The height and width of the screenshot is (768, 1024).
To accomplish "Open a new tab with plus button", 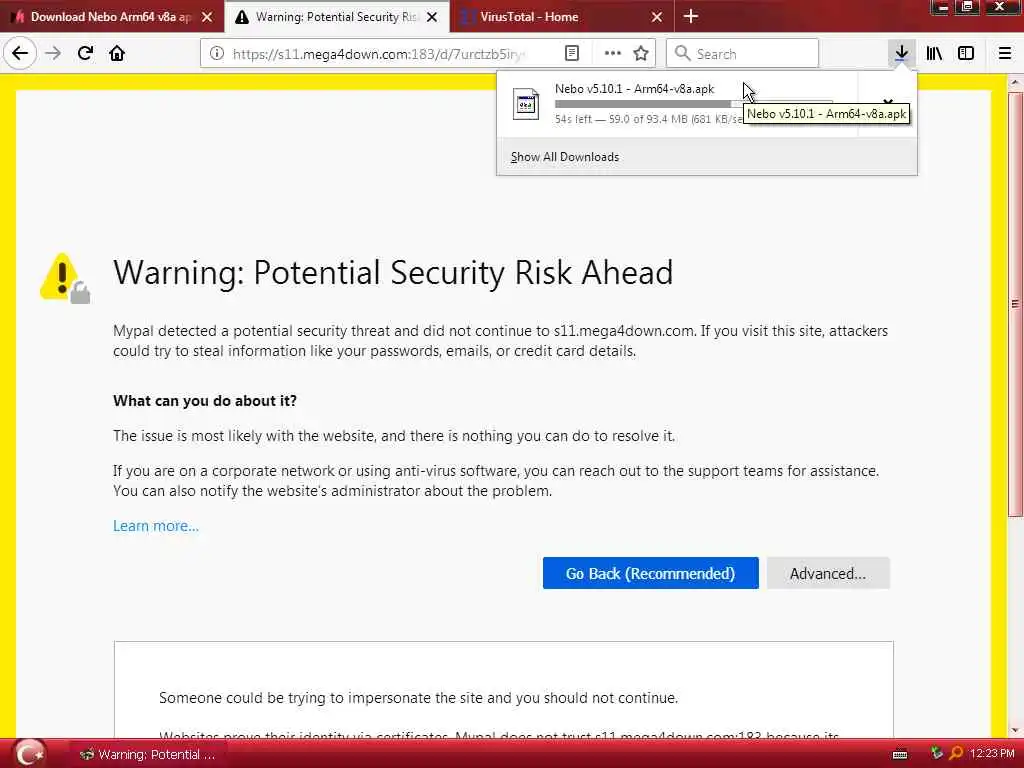I will (690, 16).
